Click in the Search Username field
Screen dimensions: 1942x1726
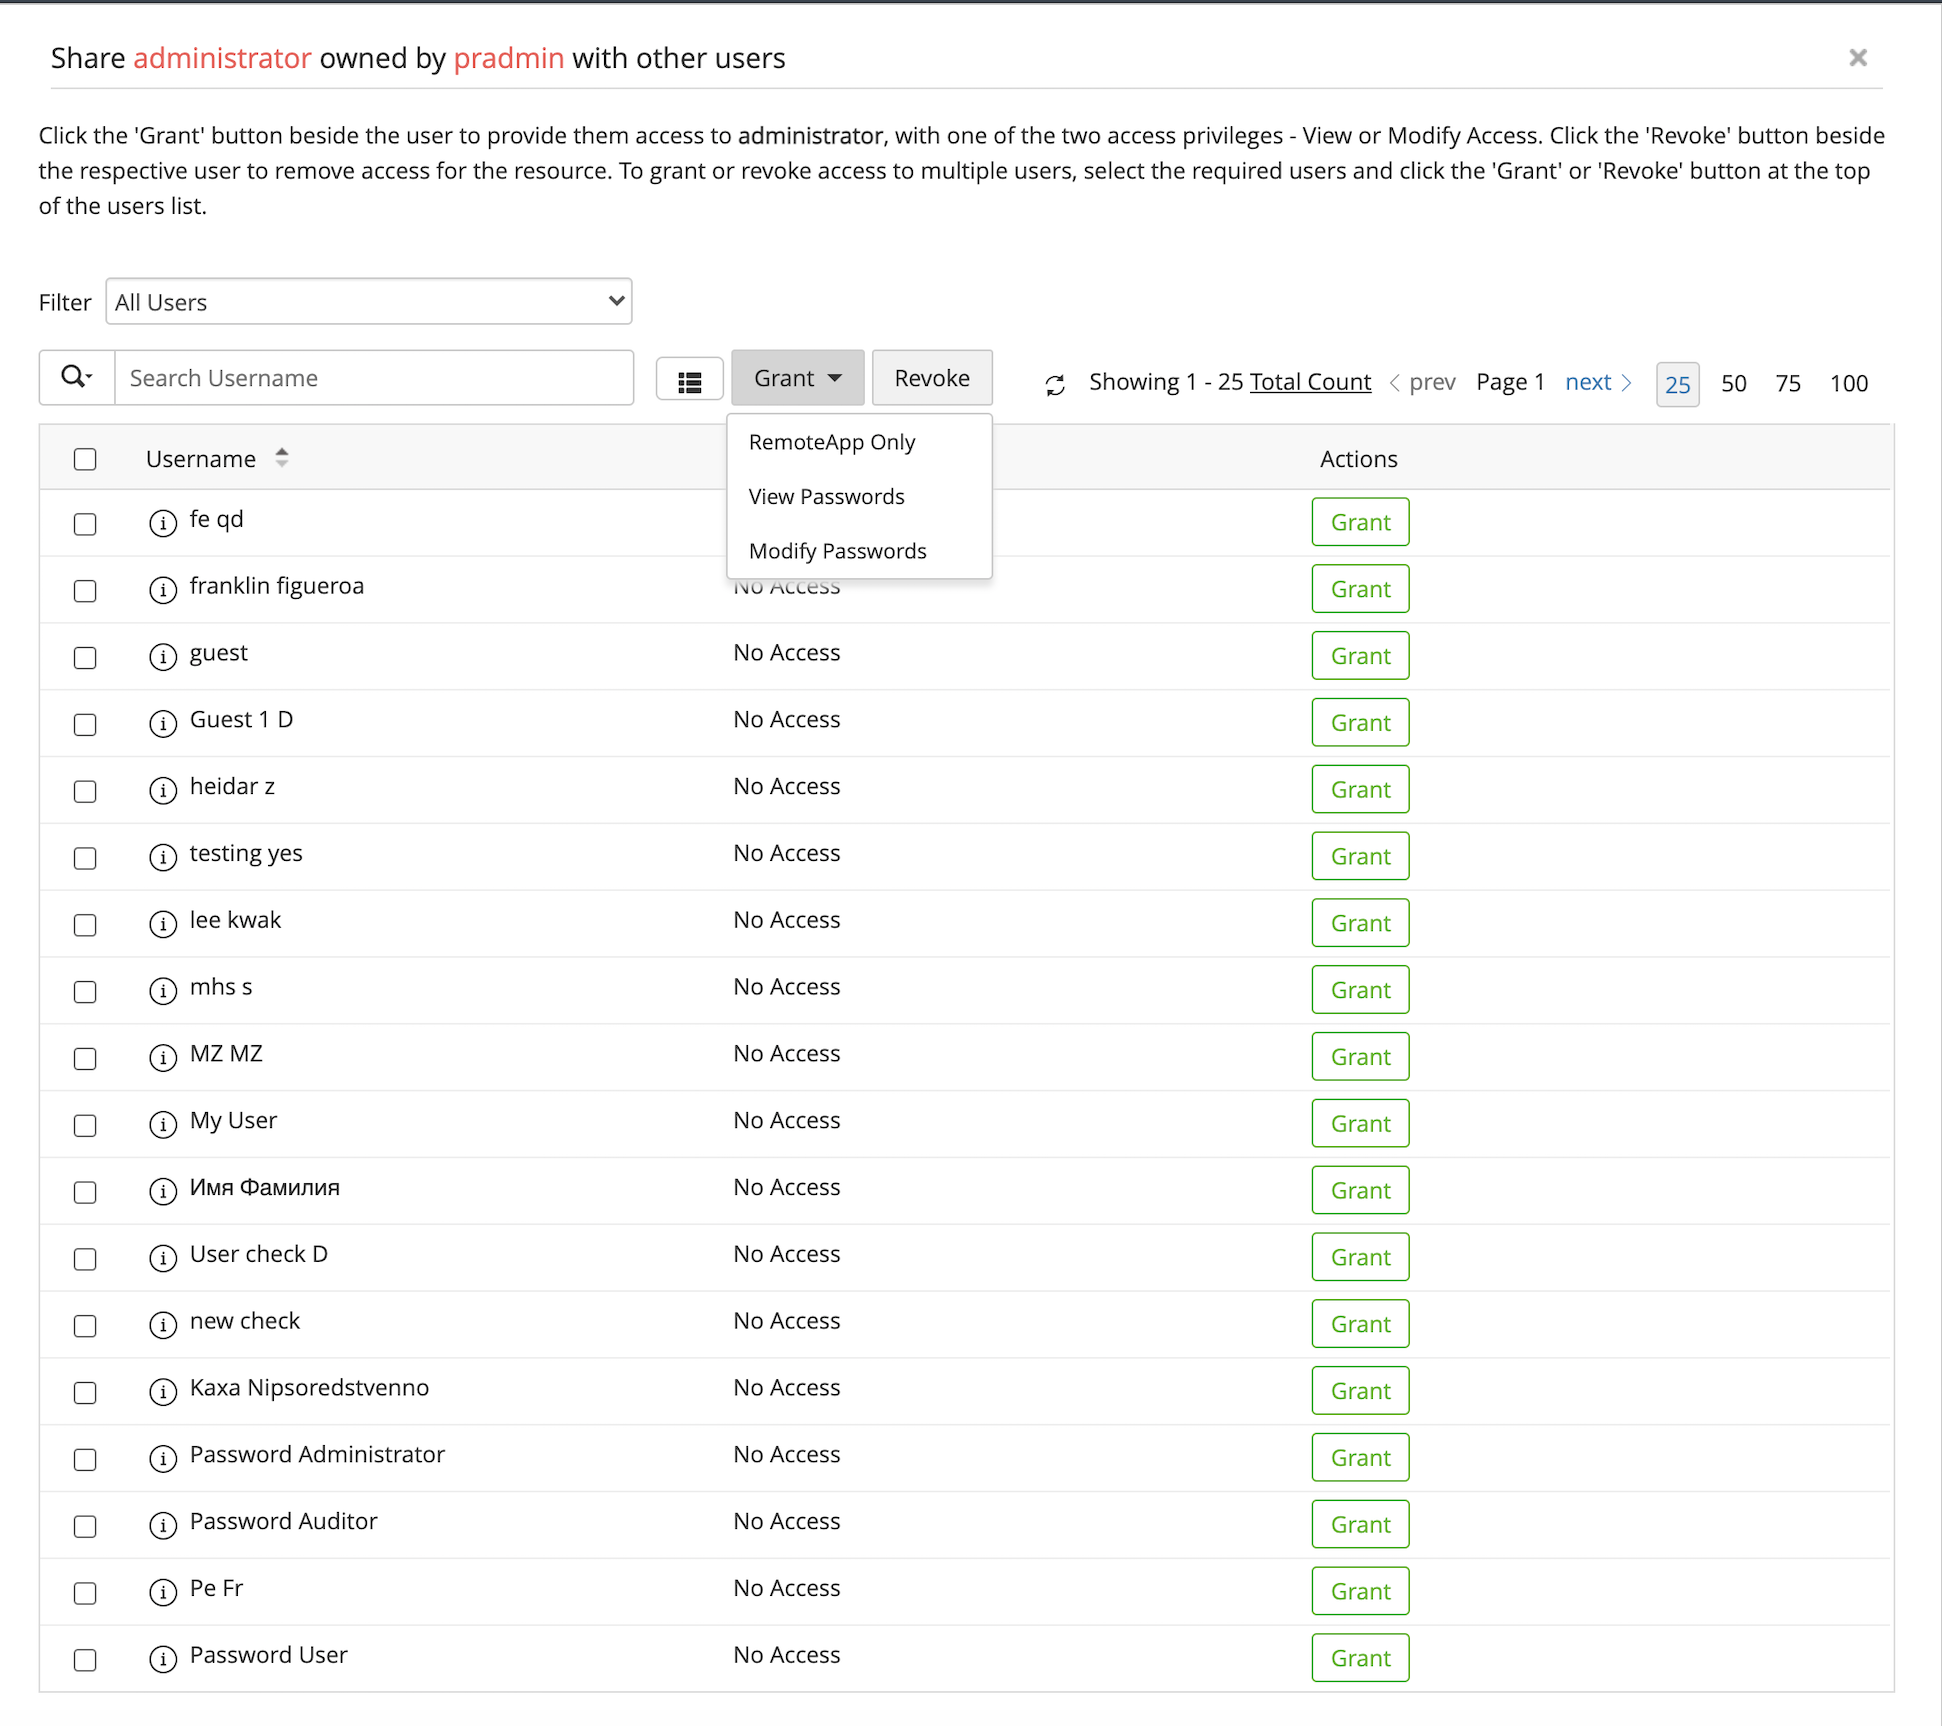tap(374, 378)
